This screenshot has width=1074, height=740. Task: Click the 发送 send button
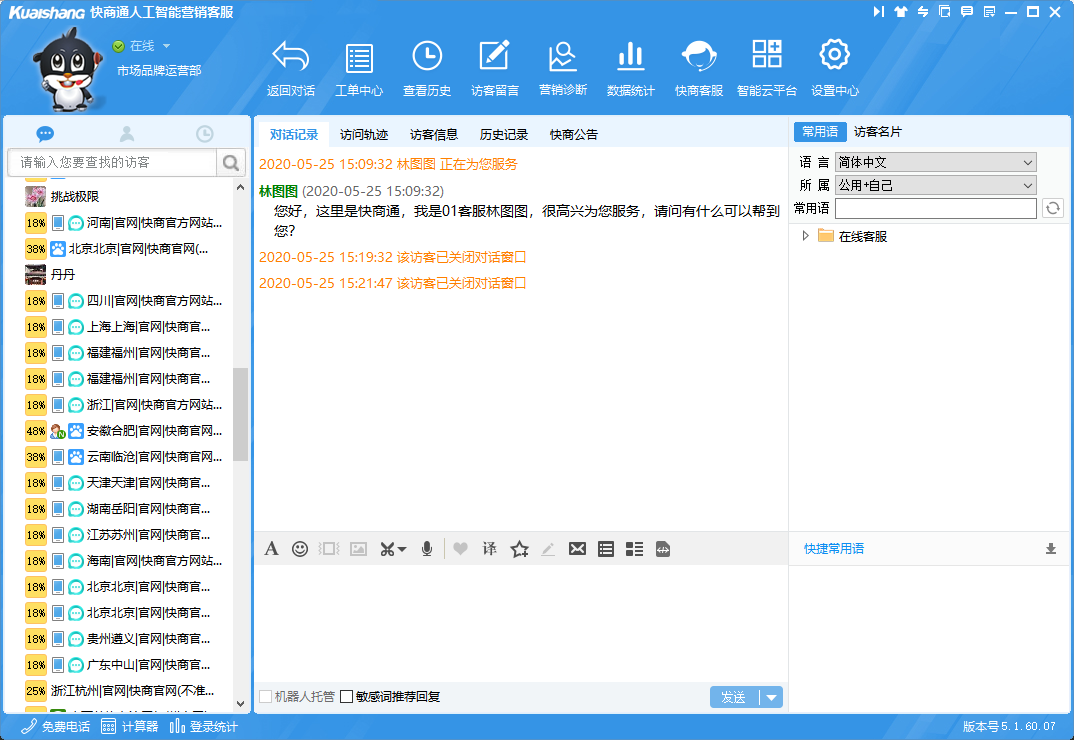point(734,697)
